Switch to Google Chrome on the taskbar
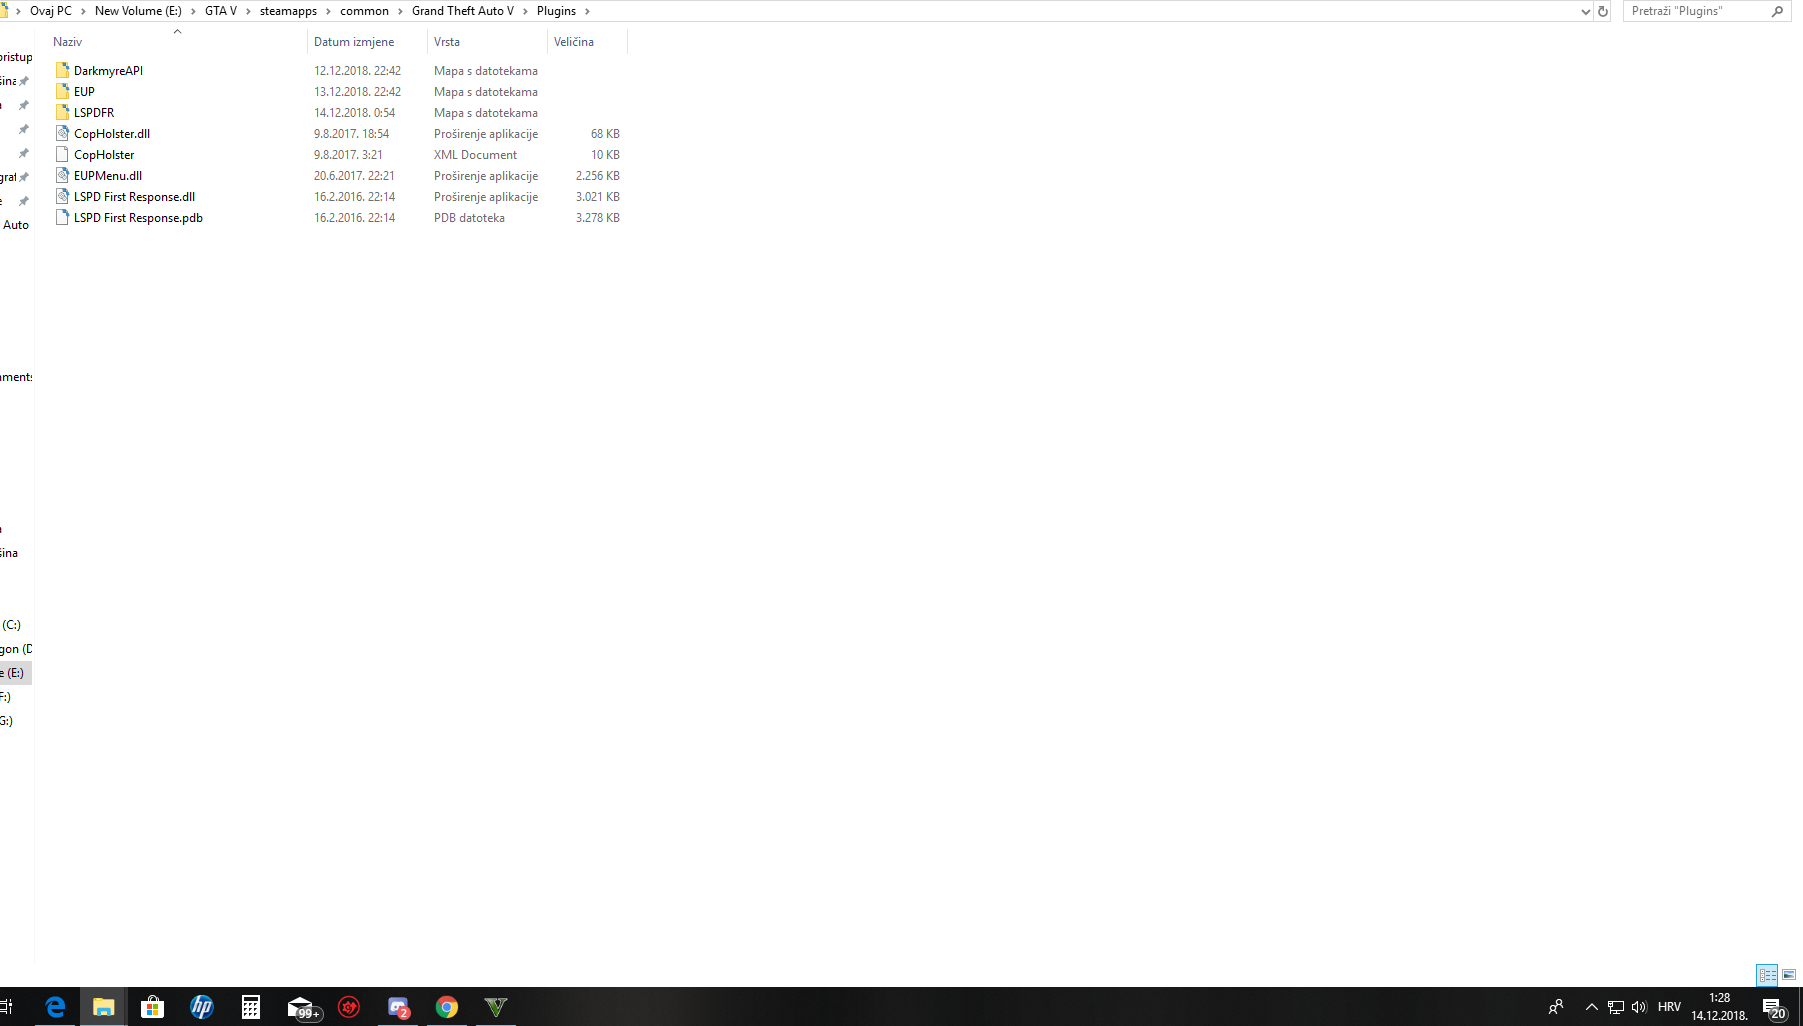This screenshot has width=1803, height=1026. [447, 1007]
